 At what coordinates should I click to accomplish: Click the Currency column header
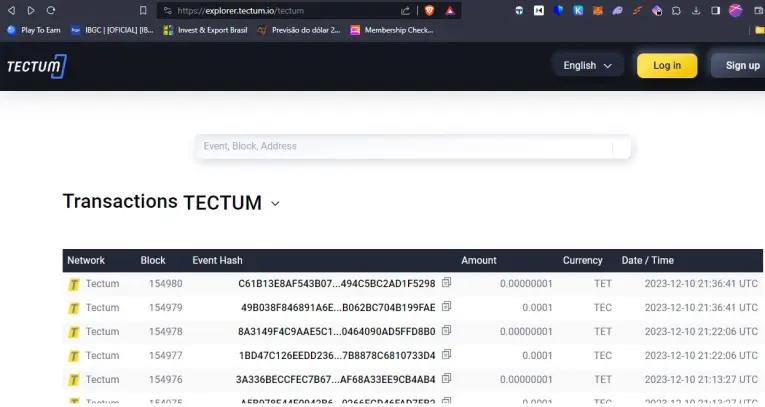pos(583,261)
